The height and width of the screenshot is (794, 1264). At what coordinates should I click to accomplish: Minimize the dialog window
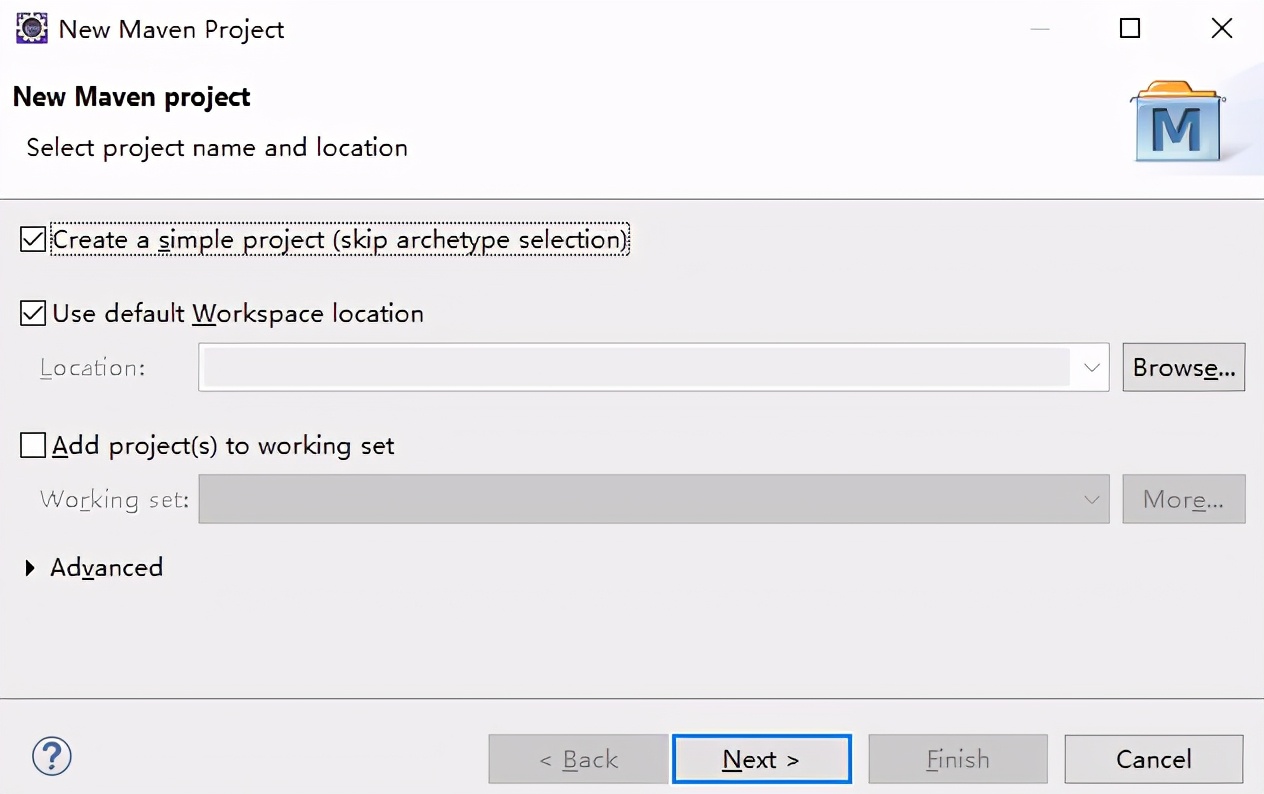coord(1040,28)
